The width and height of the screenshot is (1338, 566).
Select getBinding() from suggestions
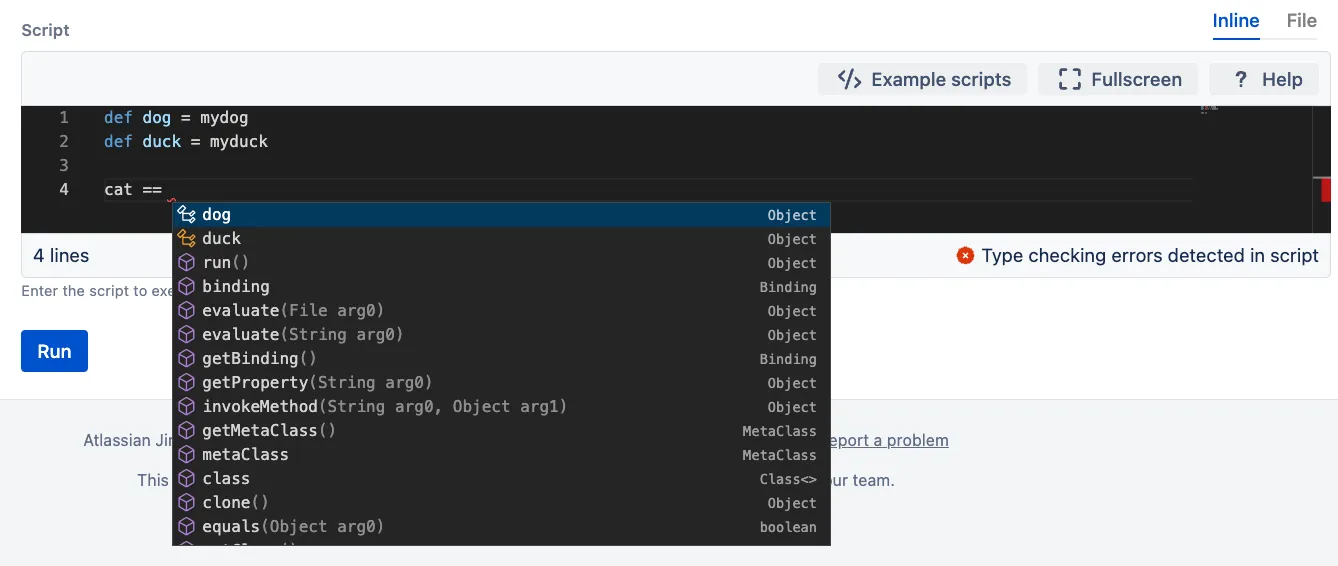click(x=501, y=359)
